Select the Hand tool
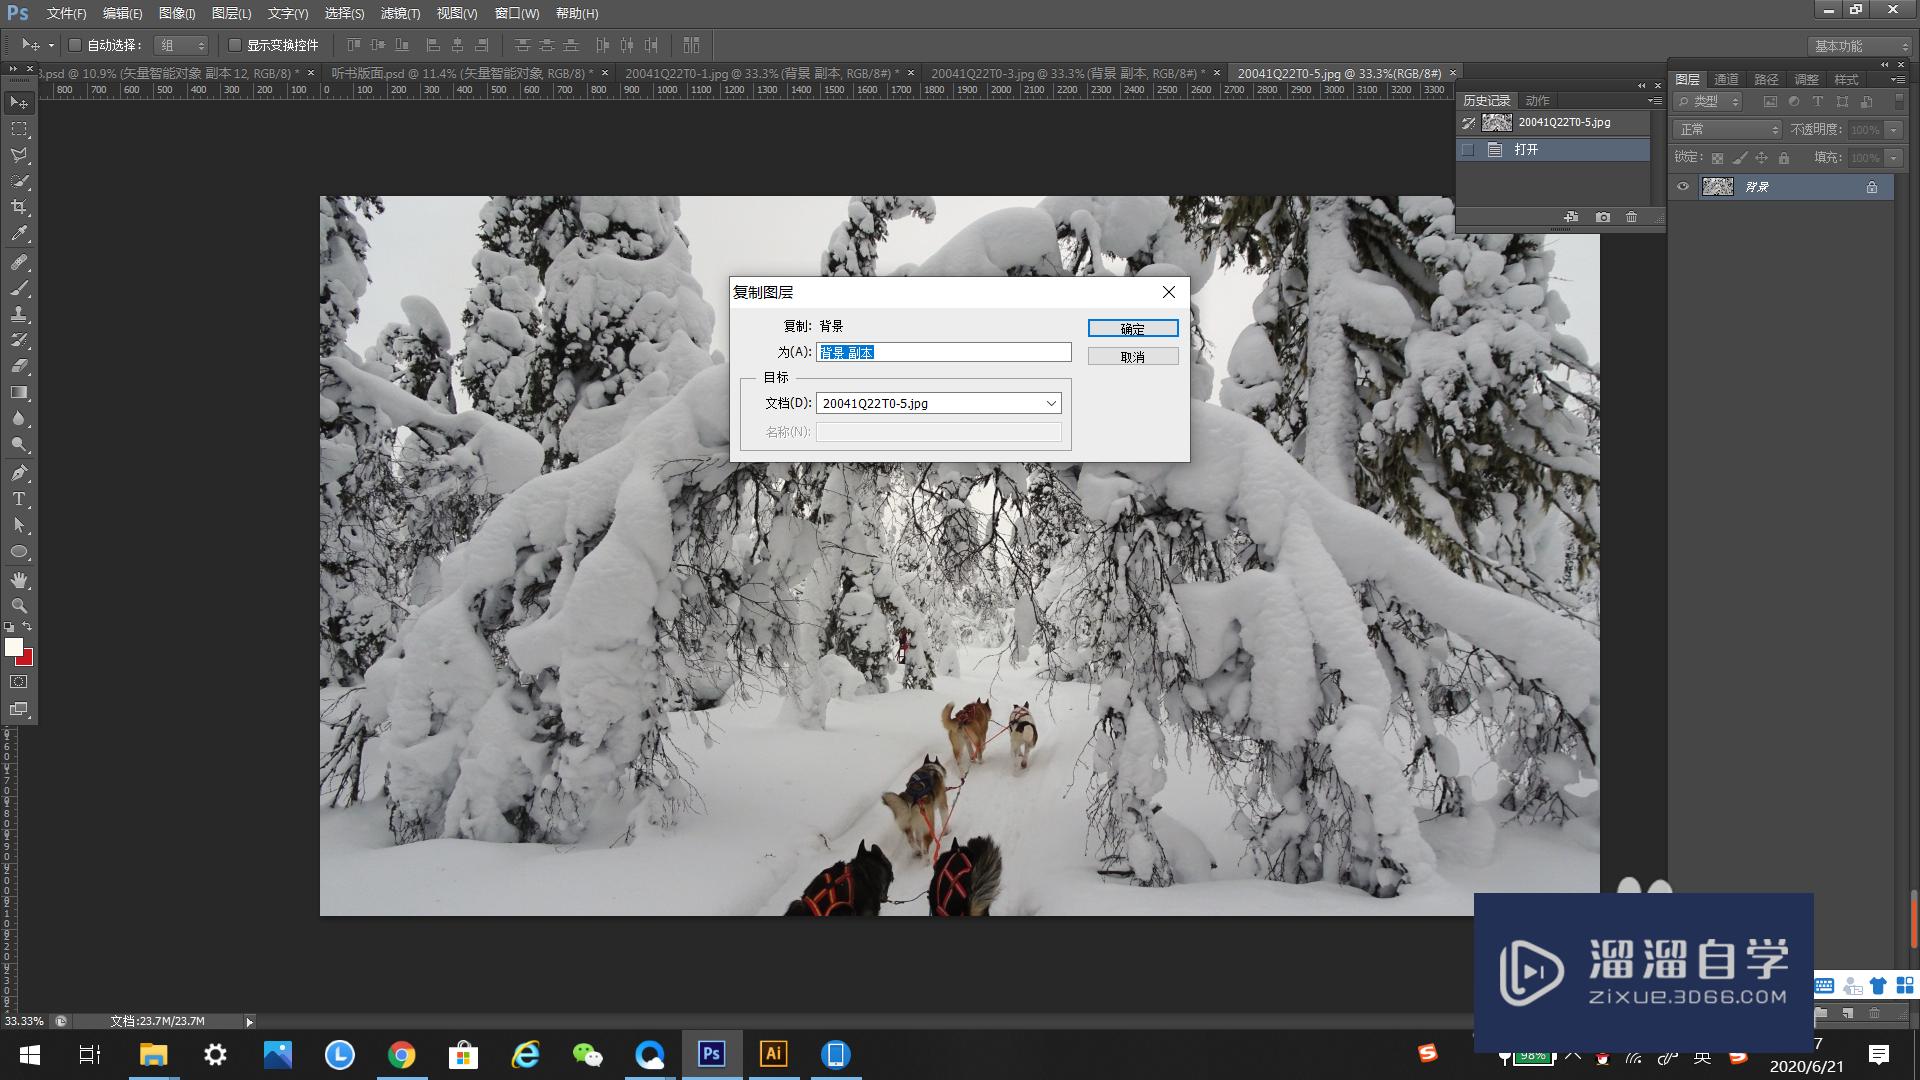This screenshot has height=1080, width=1920. [x=19, y=580]
